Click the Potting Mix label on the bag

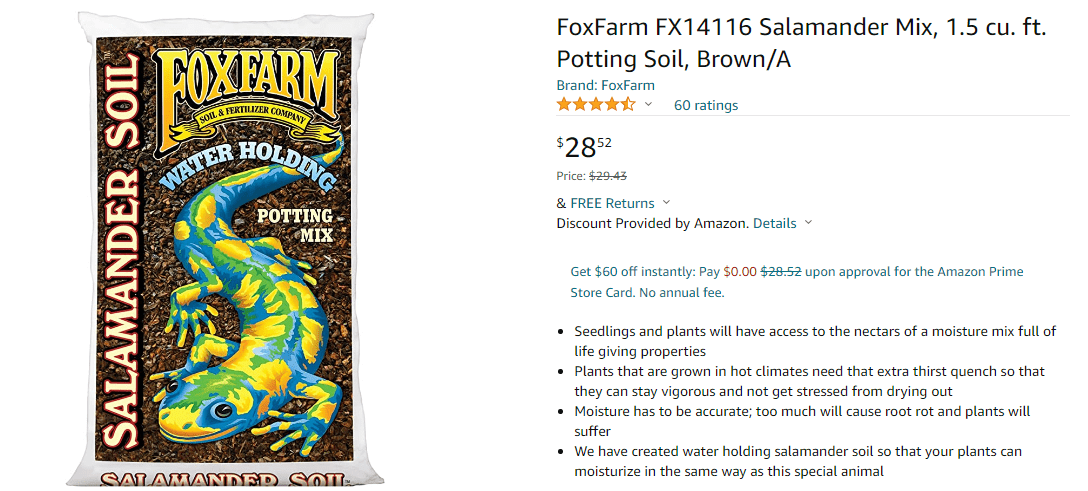click(x=296, y=225)
